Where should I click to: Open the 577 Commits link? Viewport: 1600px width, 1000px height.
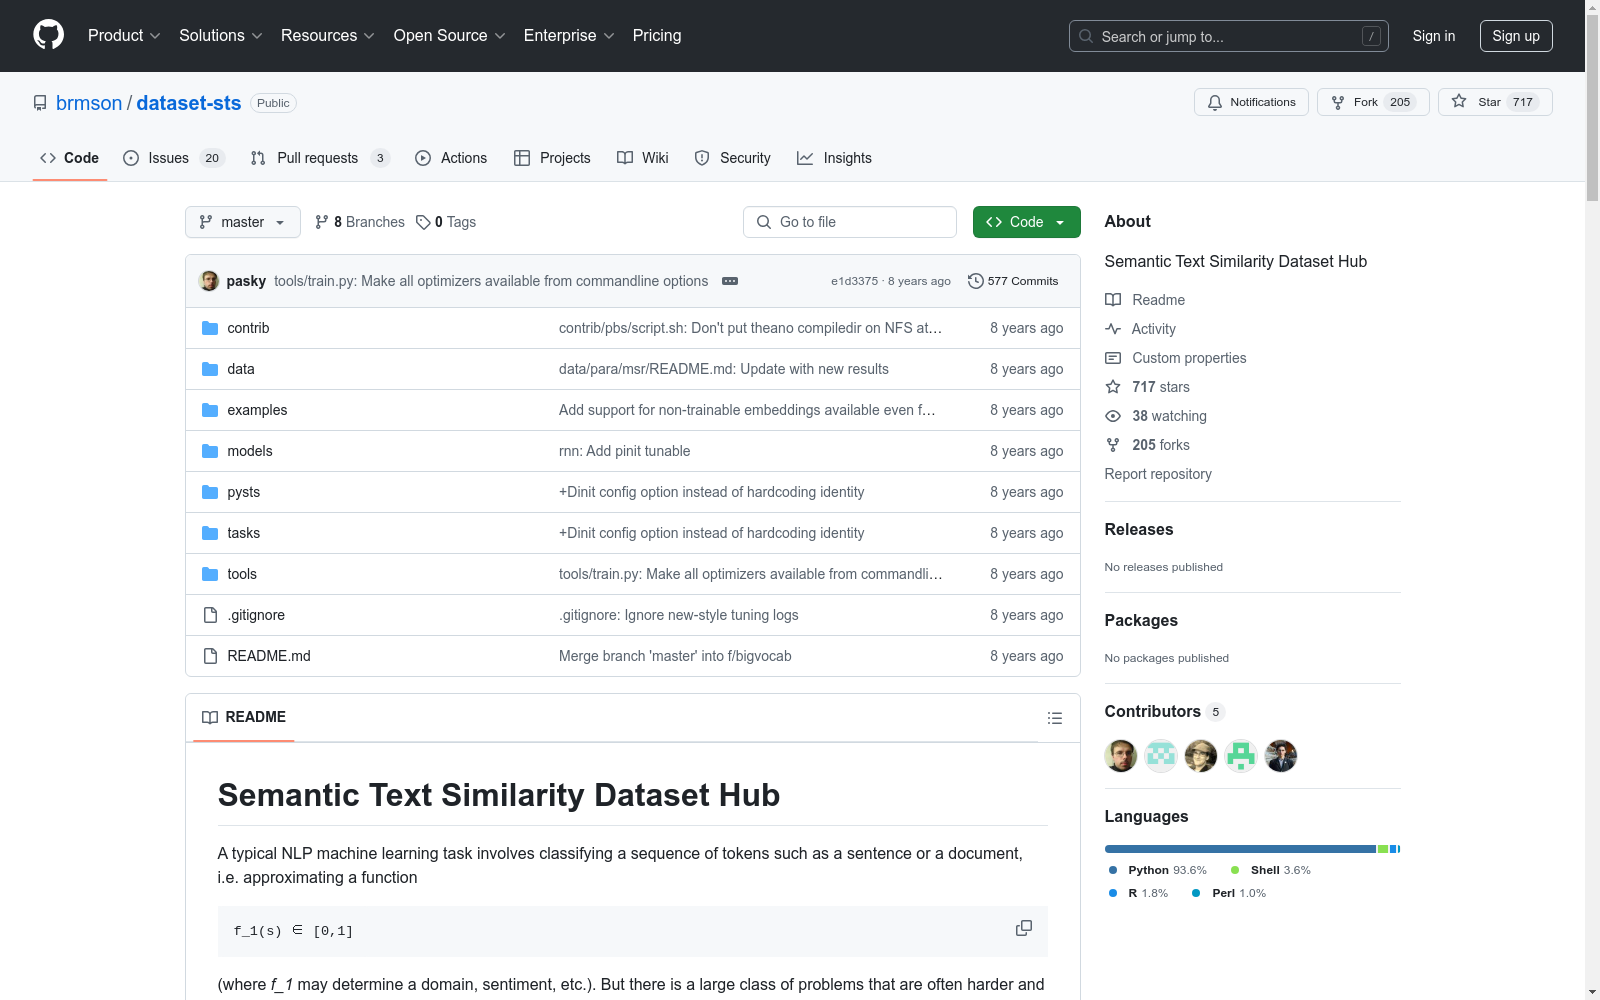(x=1013, y=281)
